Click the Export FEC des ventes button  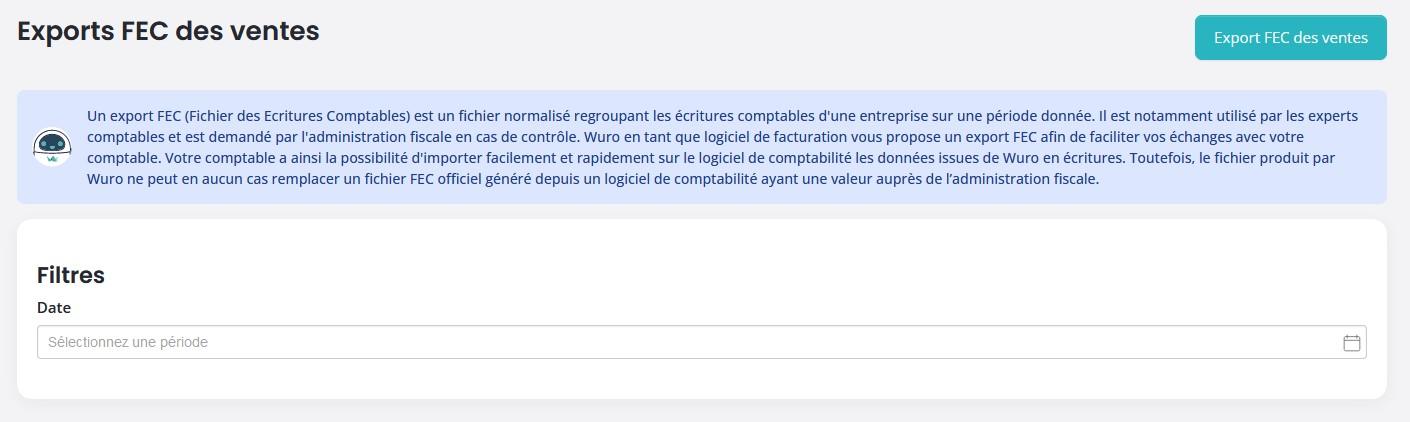coord(1290,38)
